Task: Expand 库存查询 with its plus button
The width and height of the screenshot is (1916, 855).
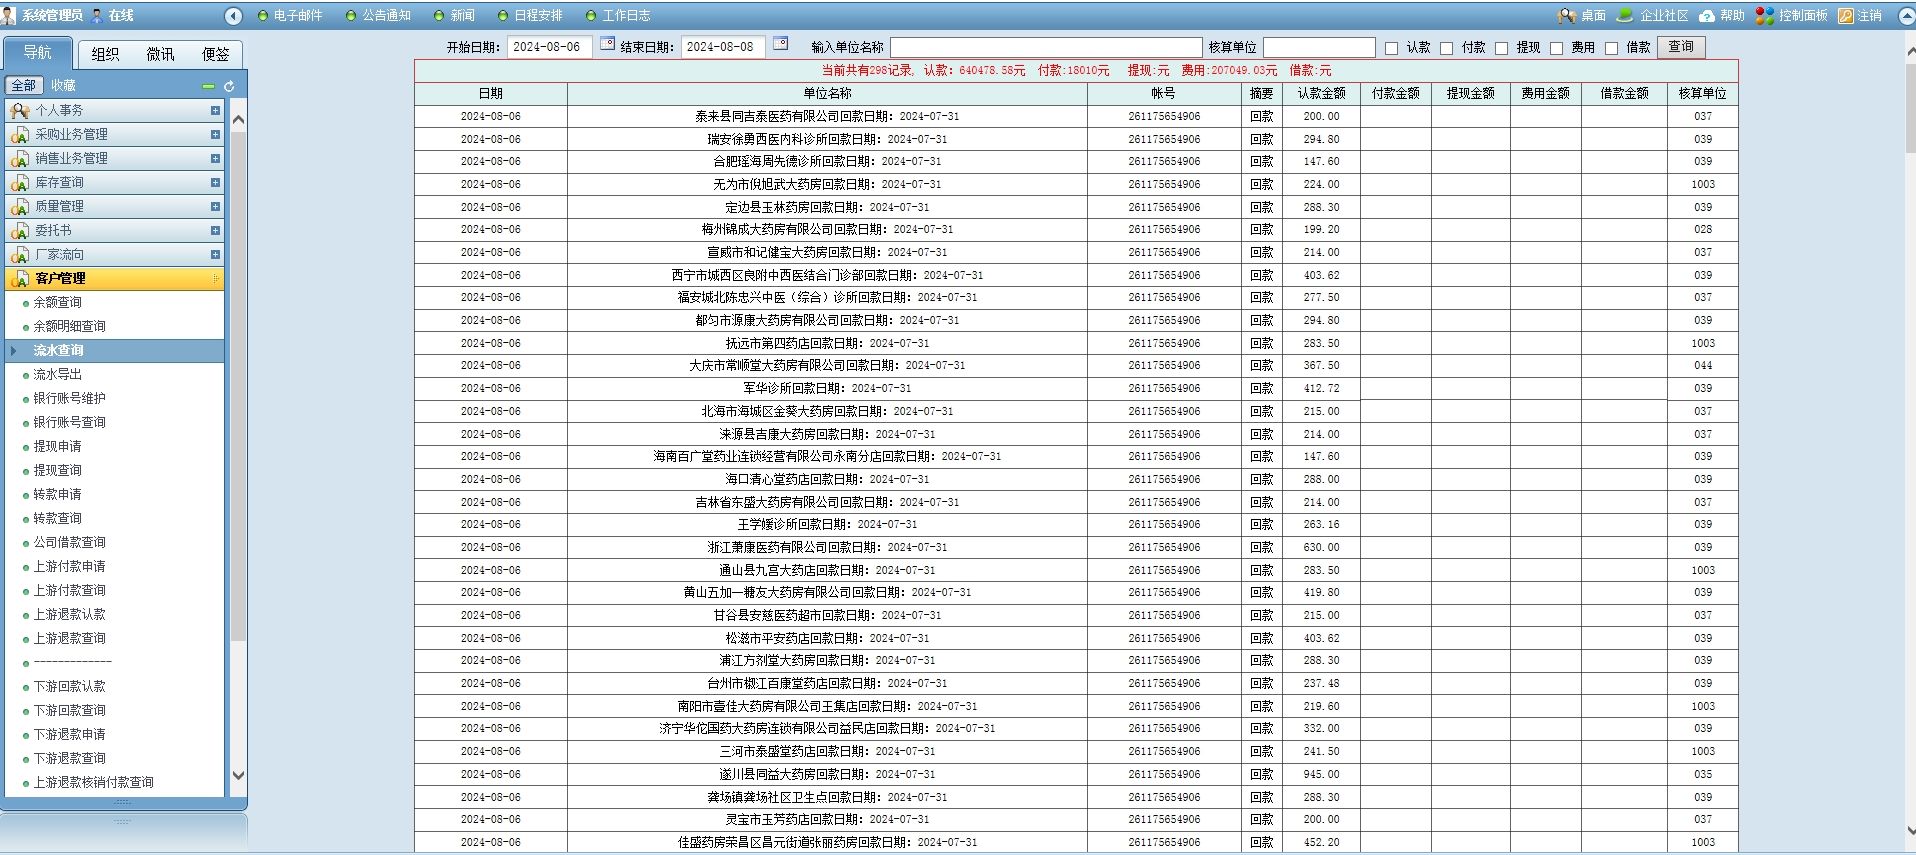Action: click(215, 182)
